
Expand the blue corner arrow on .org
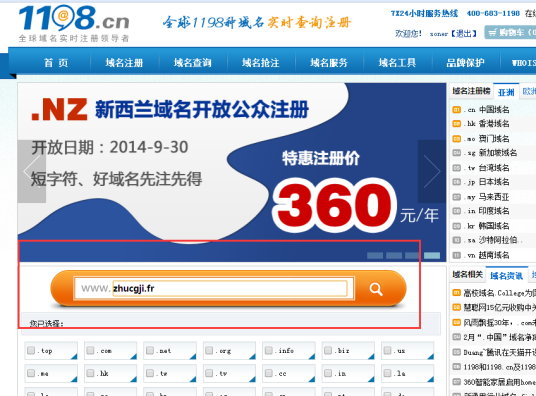[x=253, y=357]
